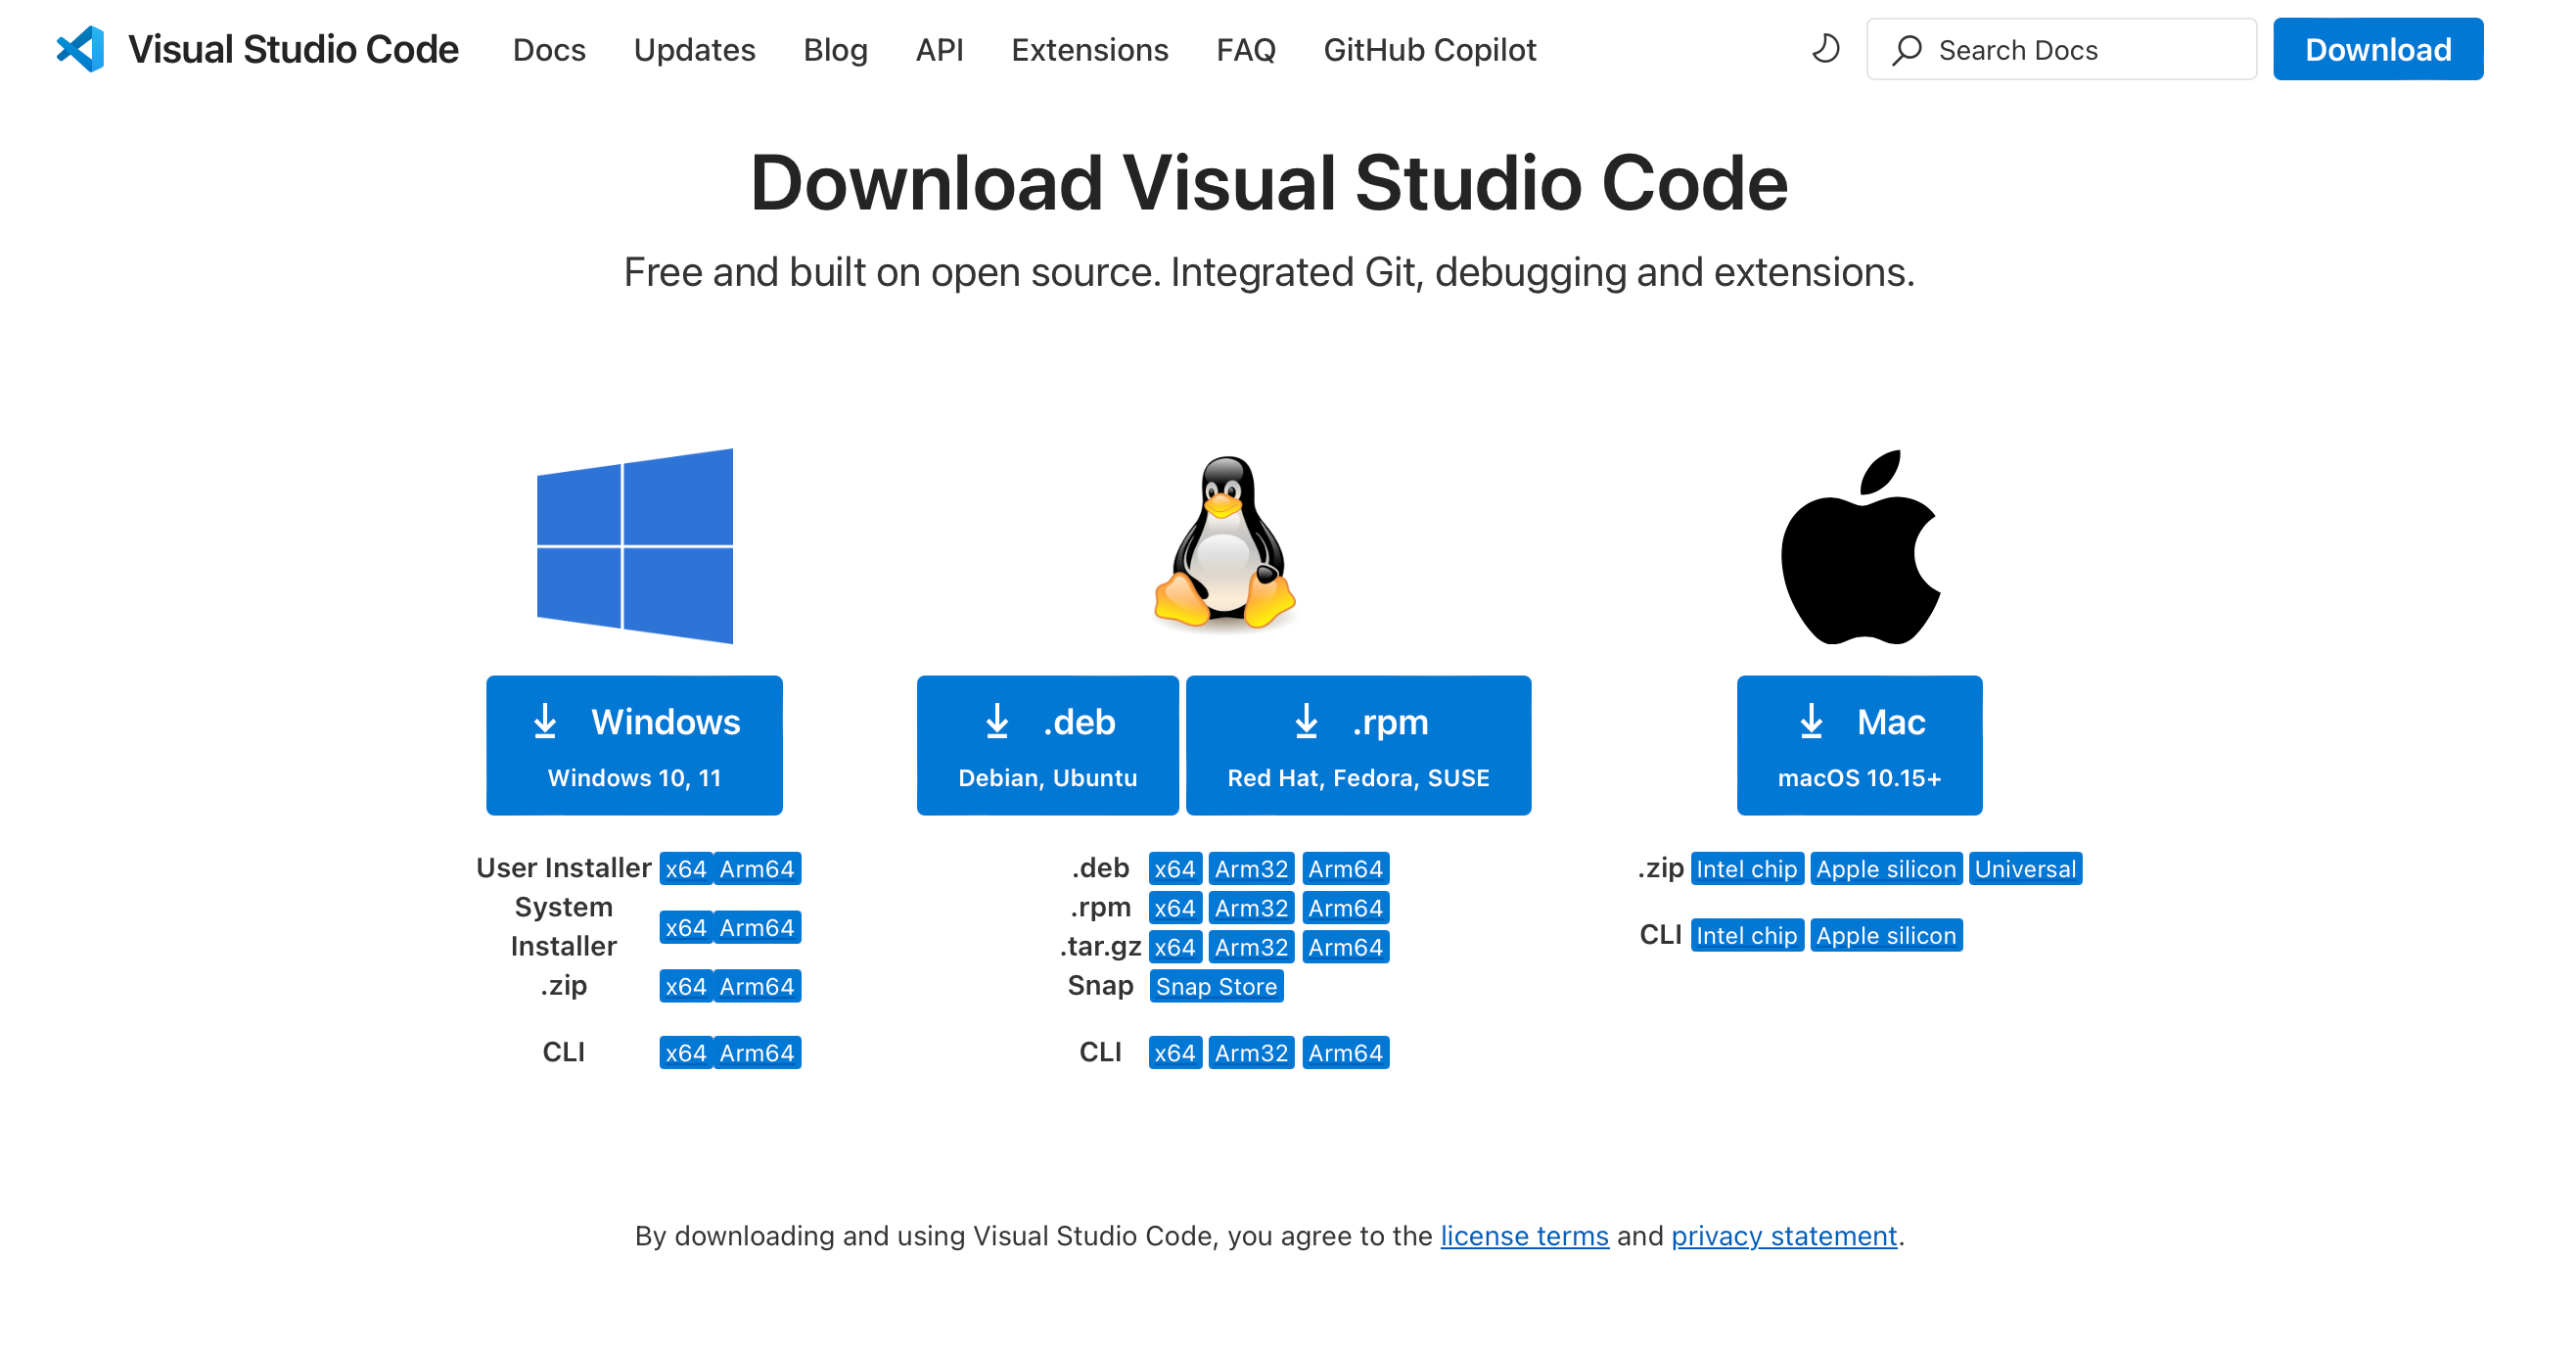Select Mac .zip Intel chip download
This screenshot has width=2576, height=1355.
pyautogui.click(x=1747, y=869)
